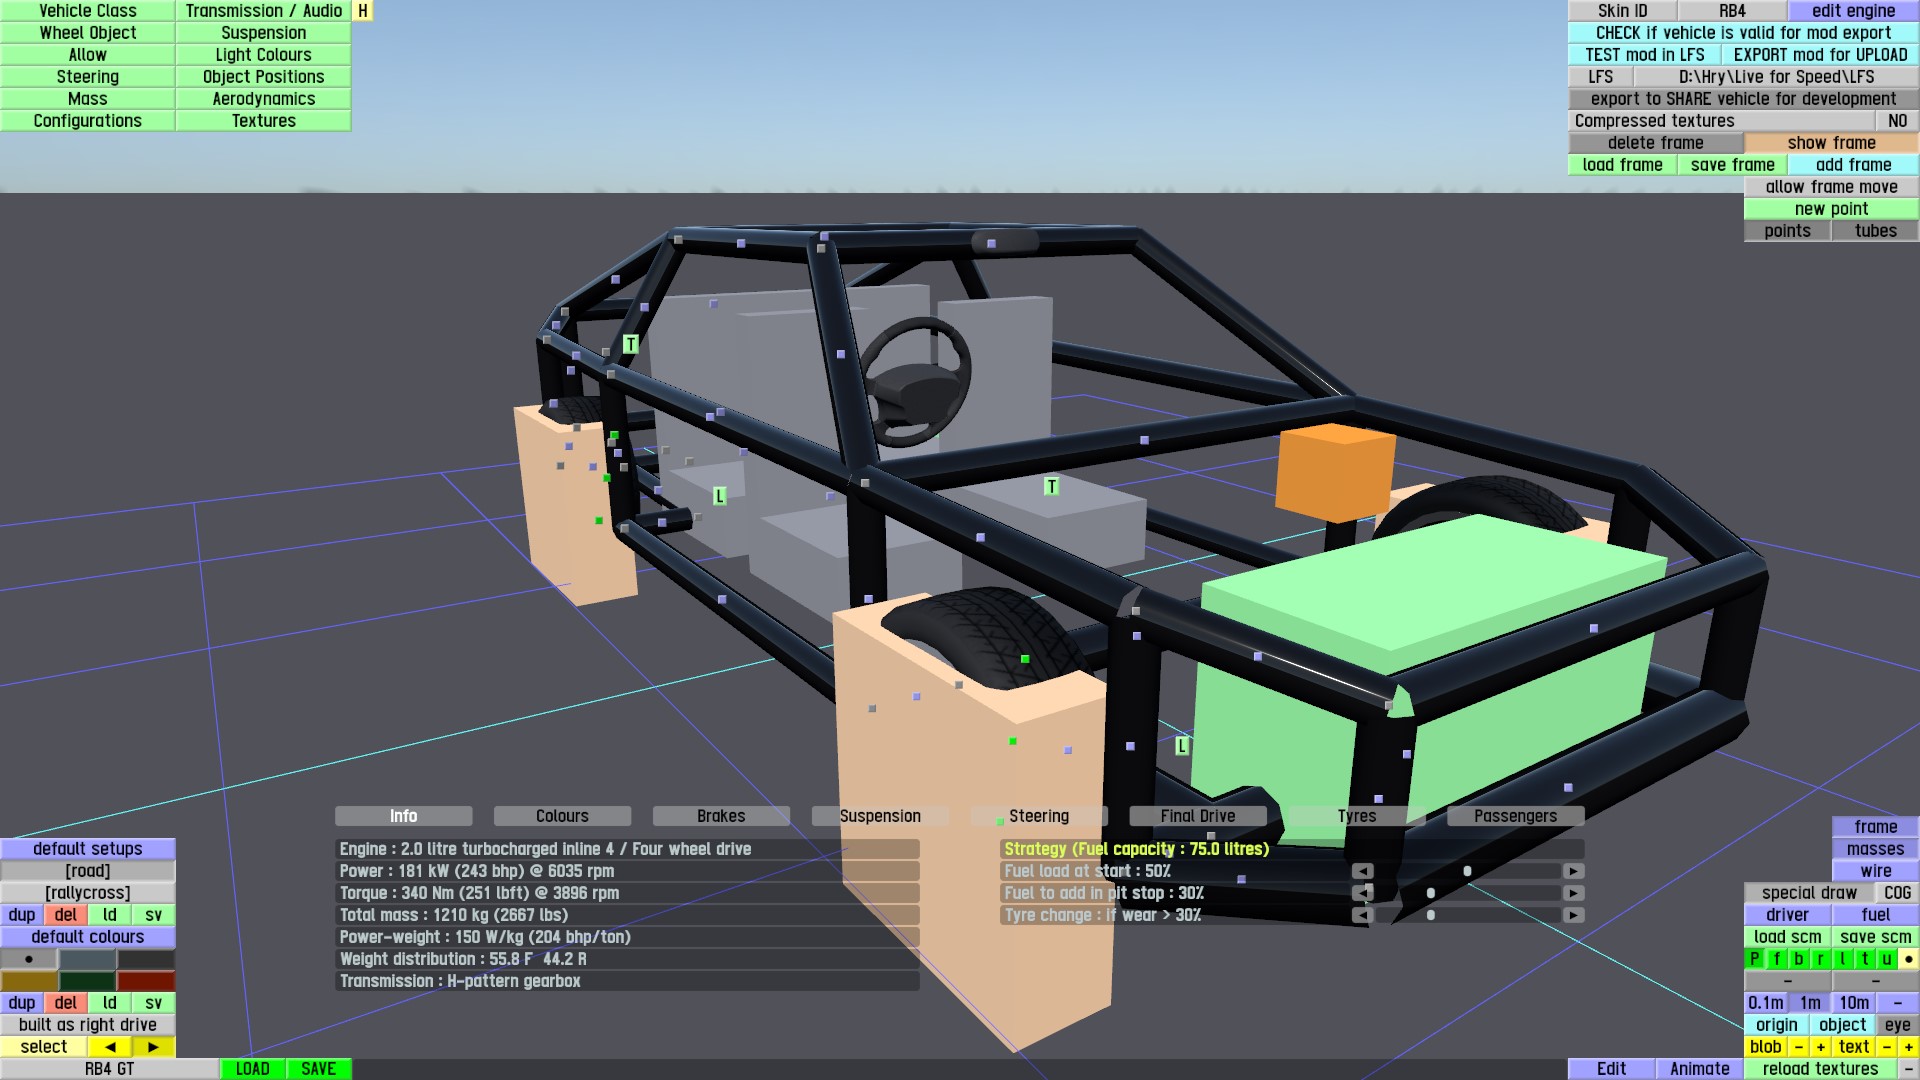Image resolution: width=1920 pixels, height=1080 pixels.
Task: Toggle show frame option
Action: 1831,143
